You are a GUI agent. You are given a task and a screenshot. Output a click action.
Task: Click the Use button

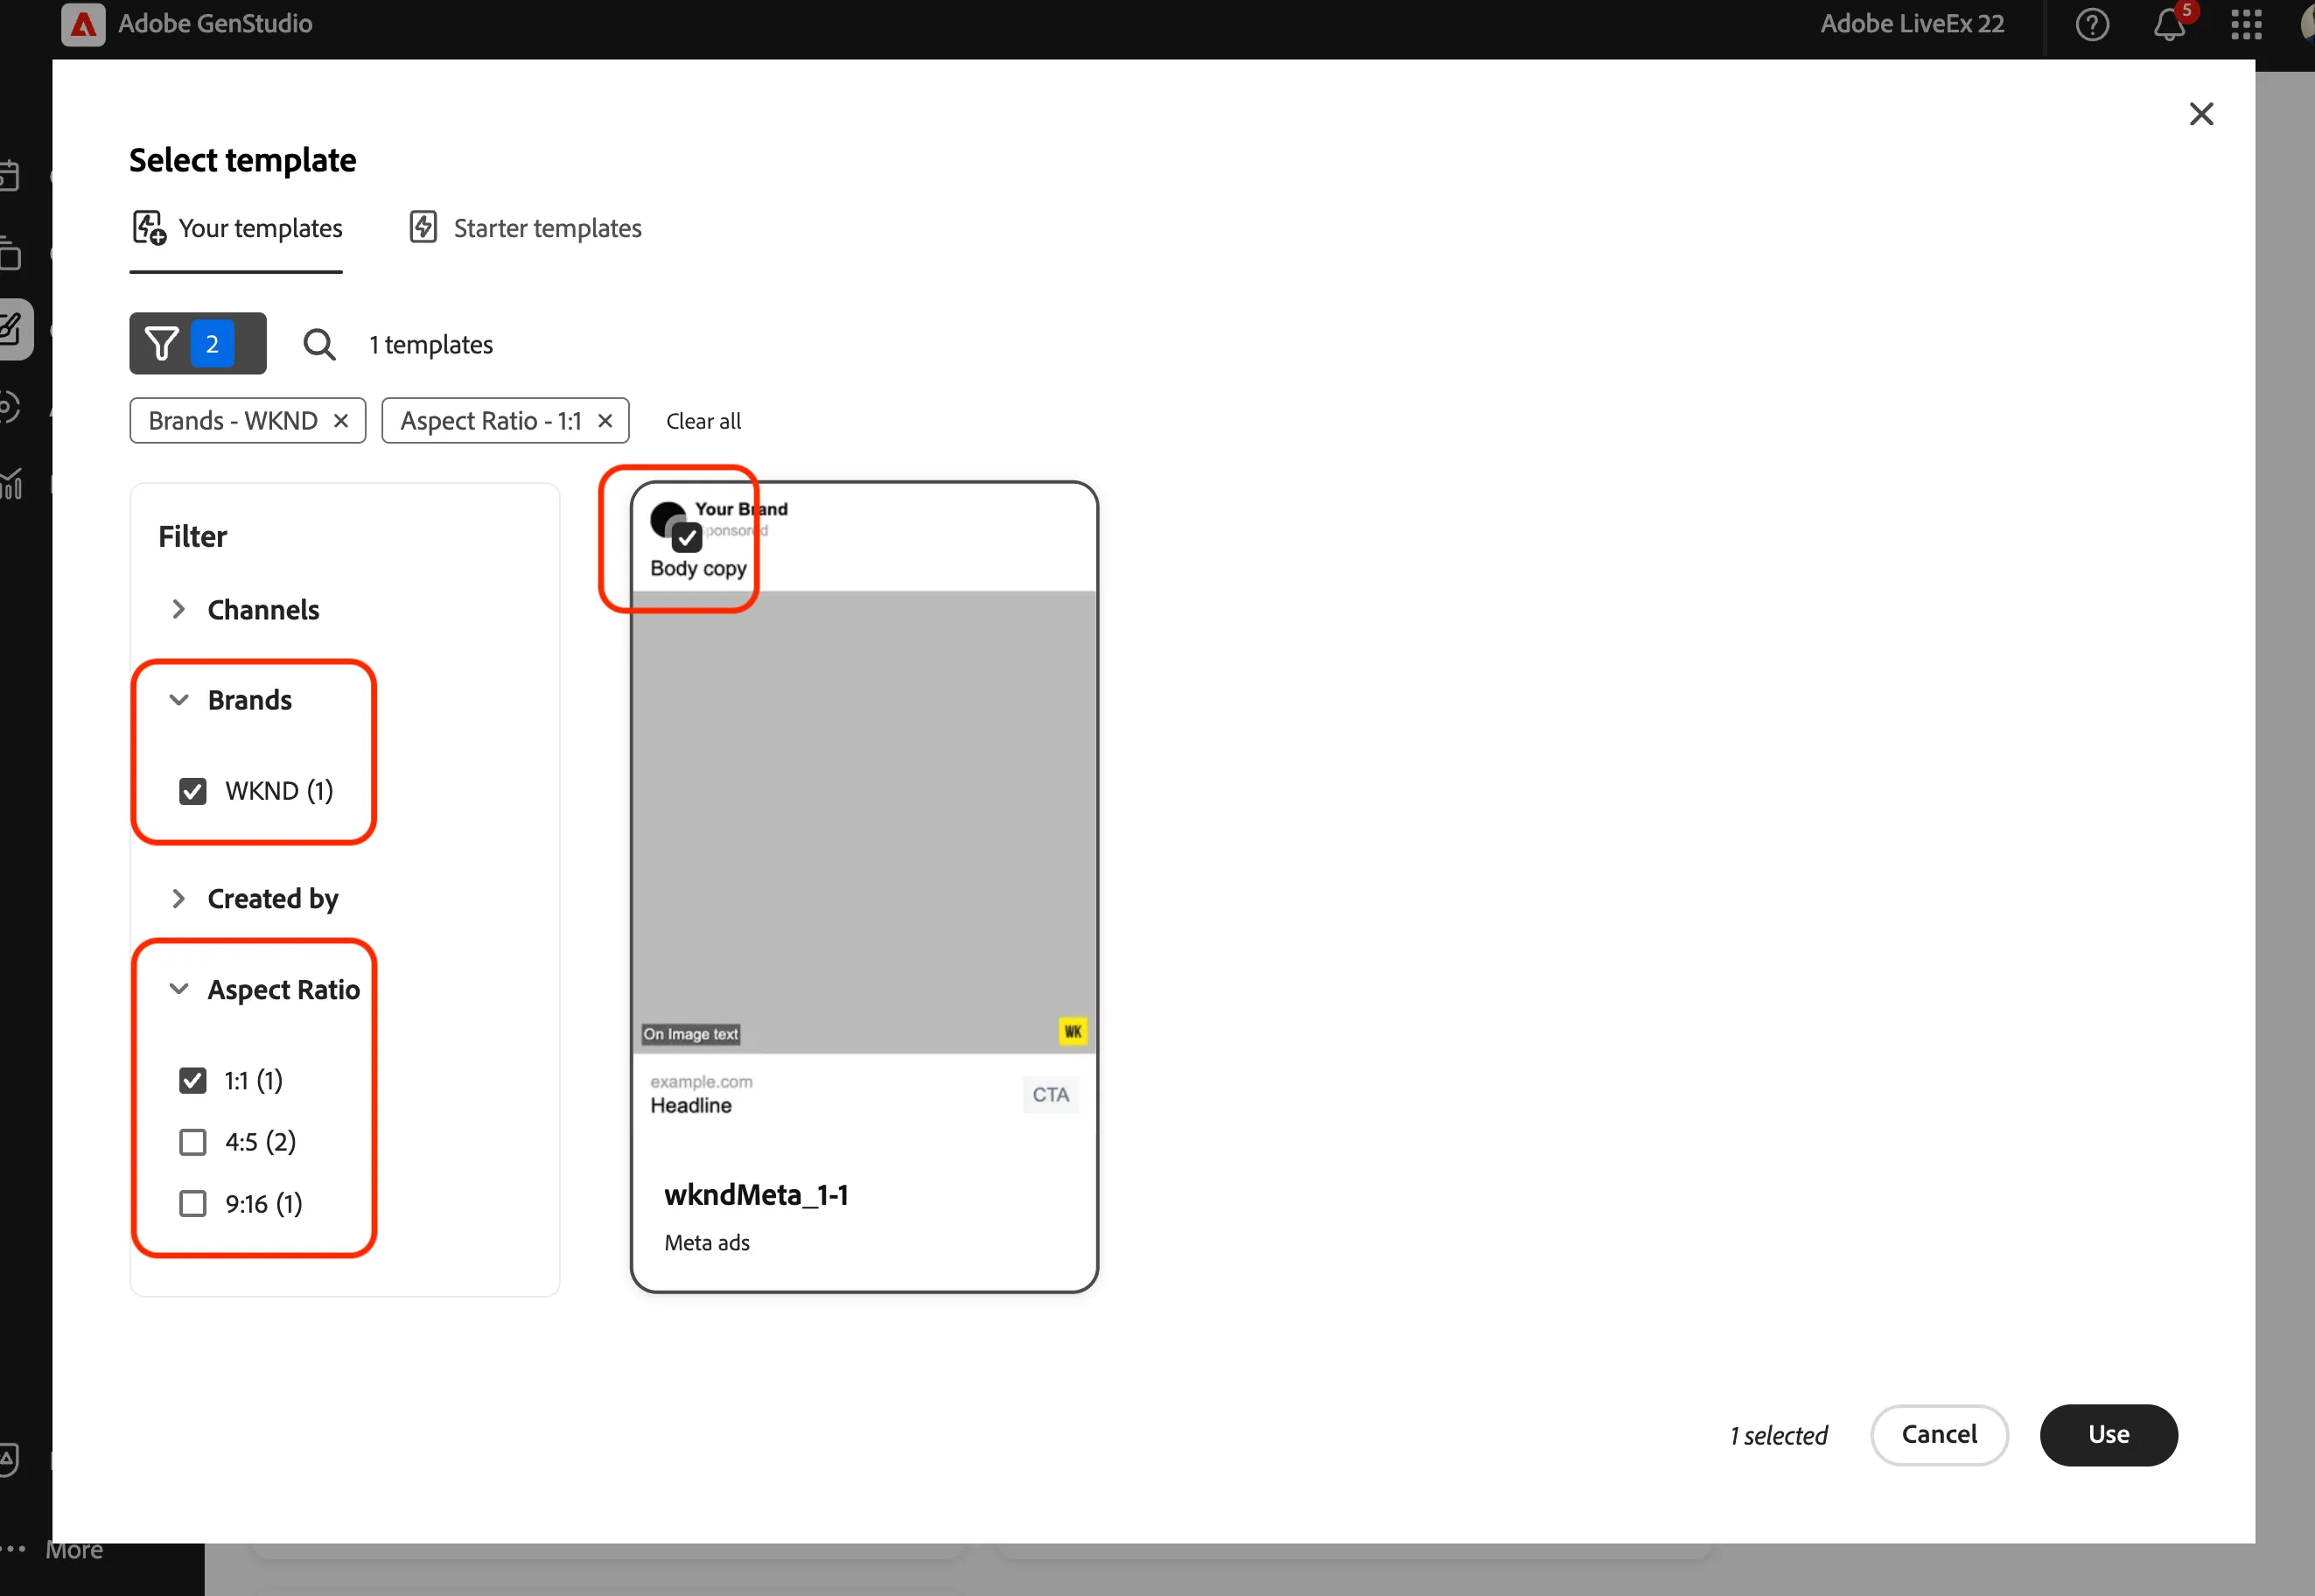pyautogui.click(x=2108, y=1435)
